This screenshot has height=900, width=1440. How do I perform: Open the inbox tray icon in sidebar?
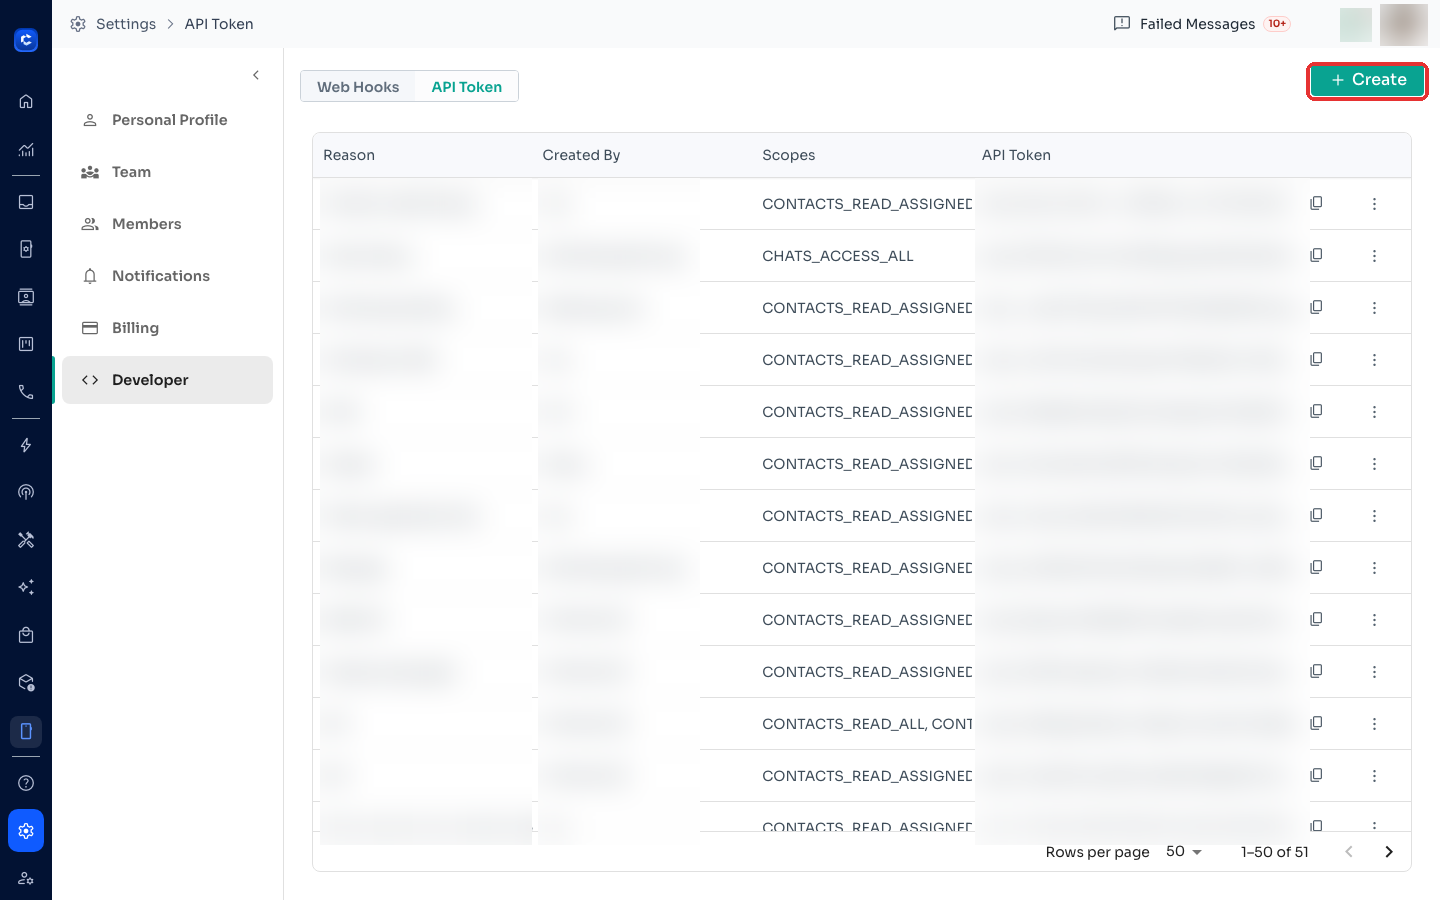point(26,202)
